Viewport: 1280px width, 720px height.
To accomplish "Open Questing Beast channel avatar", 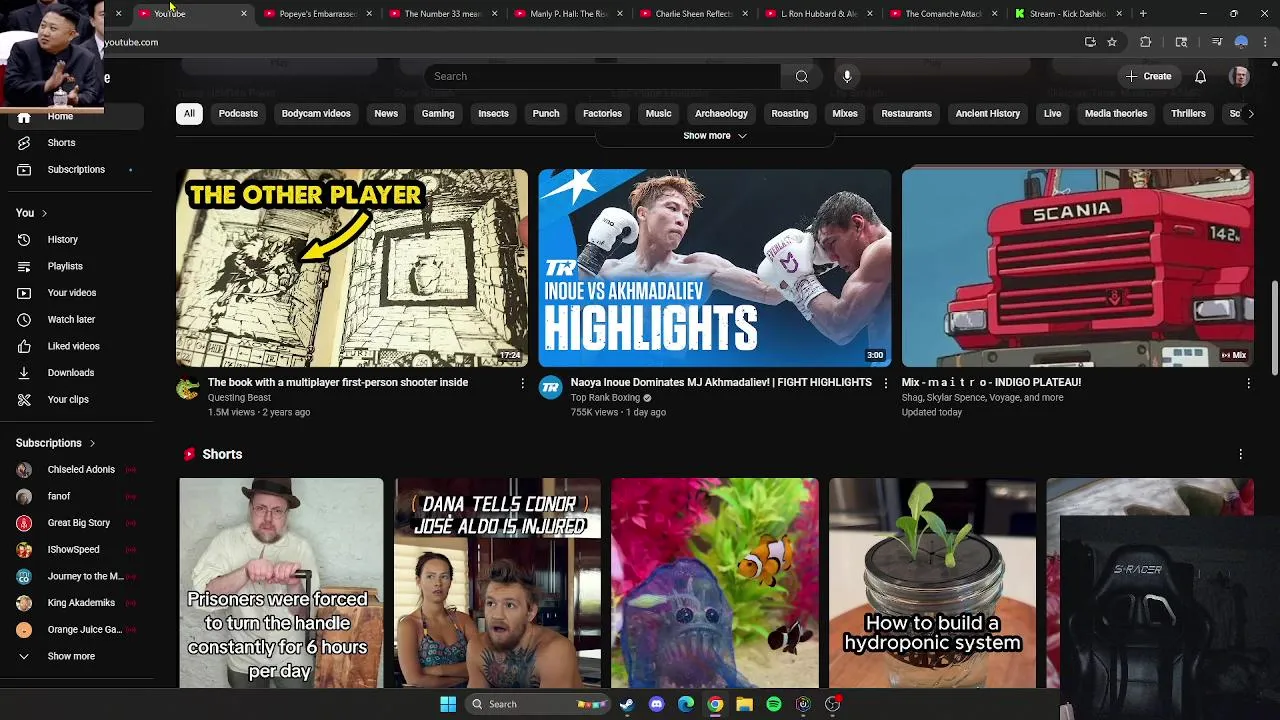I will click(188, 388).
